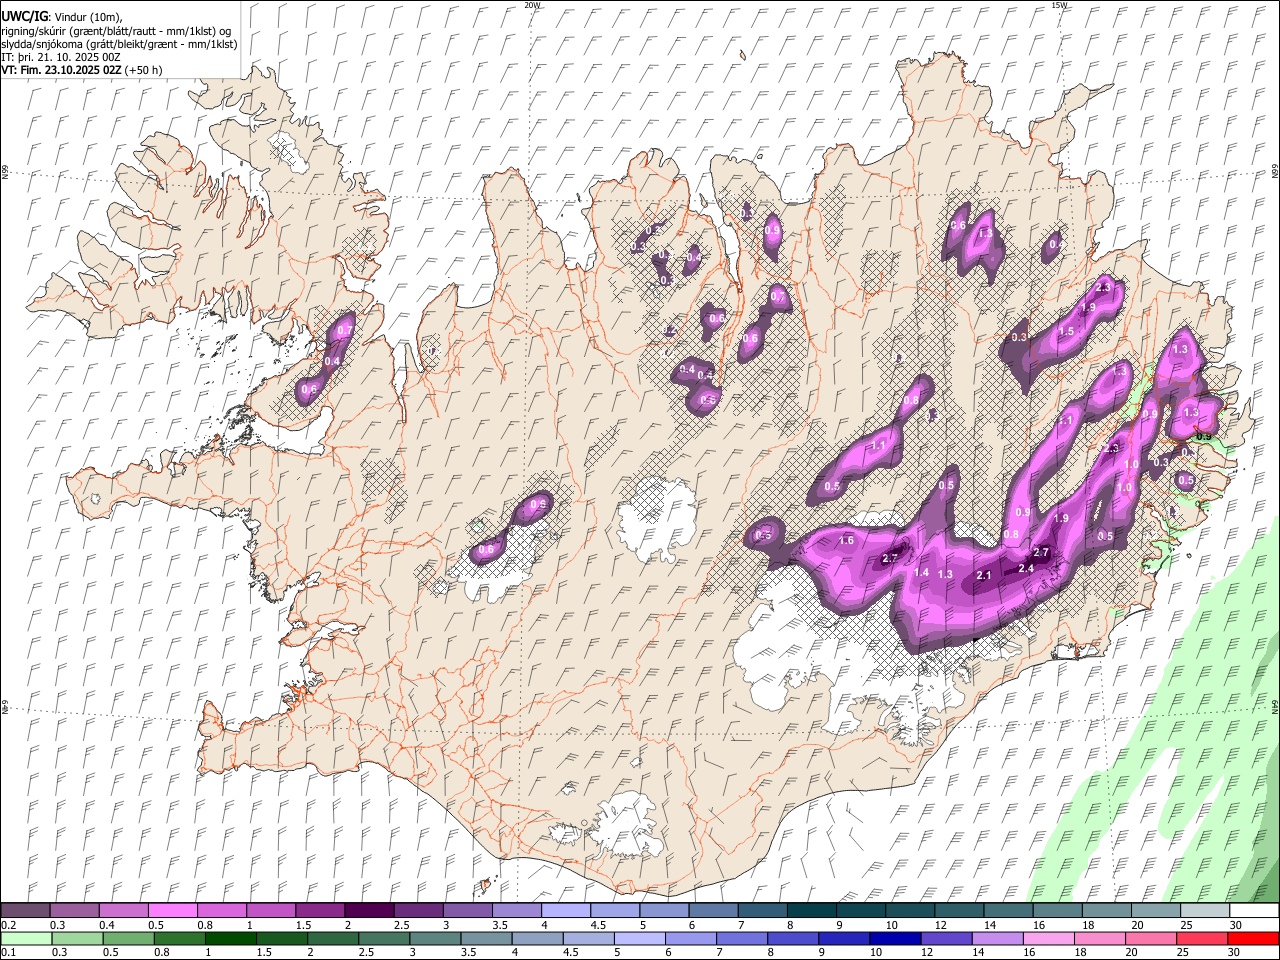Select the '64N' latitude label at right edge
The width and height of the screenshot is (1280, 960).
click(1275, 705)
